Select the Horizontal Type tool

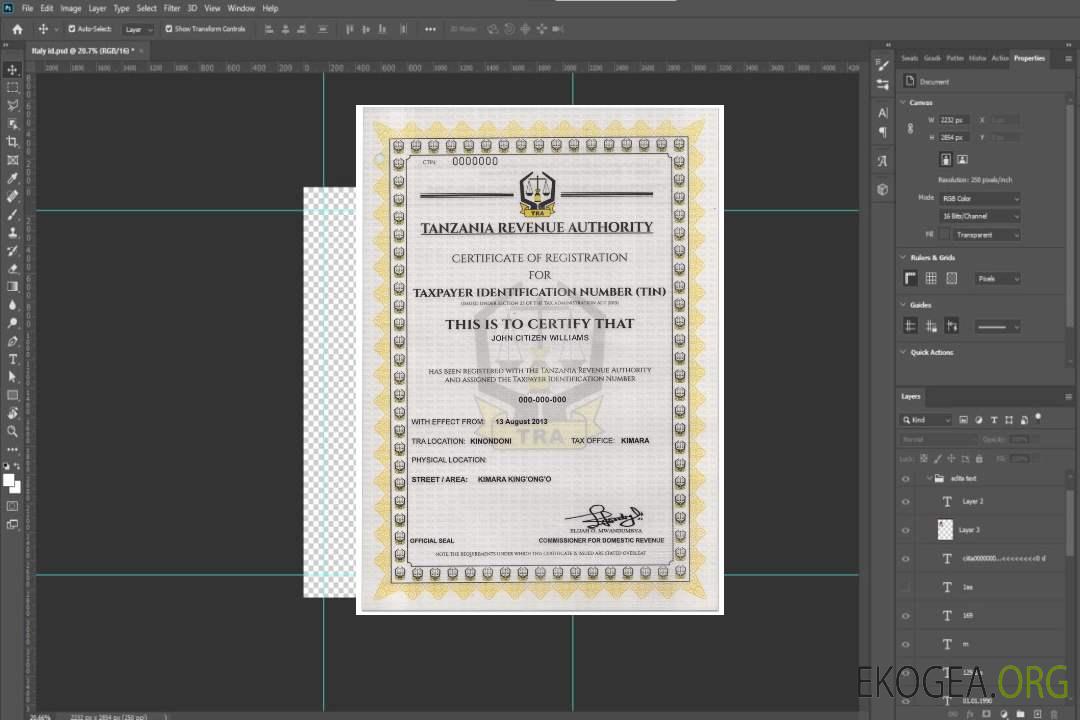click(x=13, y=359)
